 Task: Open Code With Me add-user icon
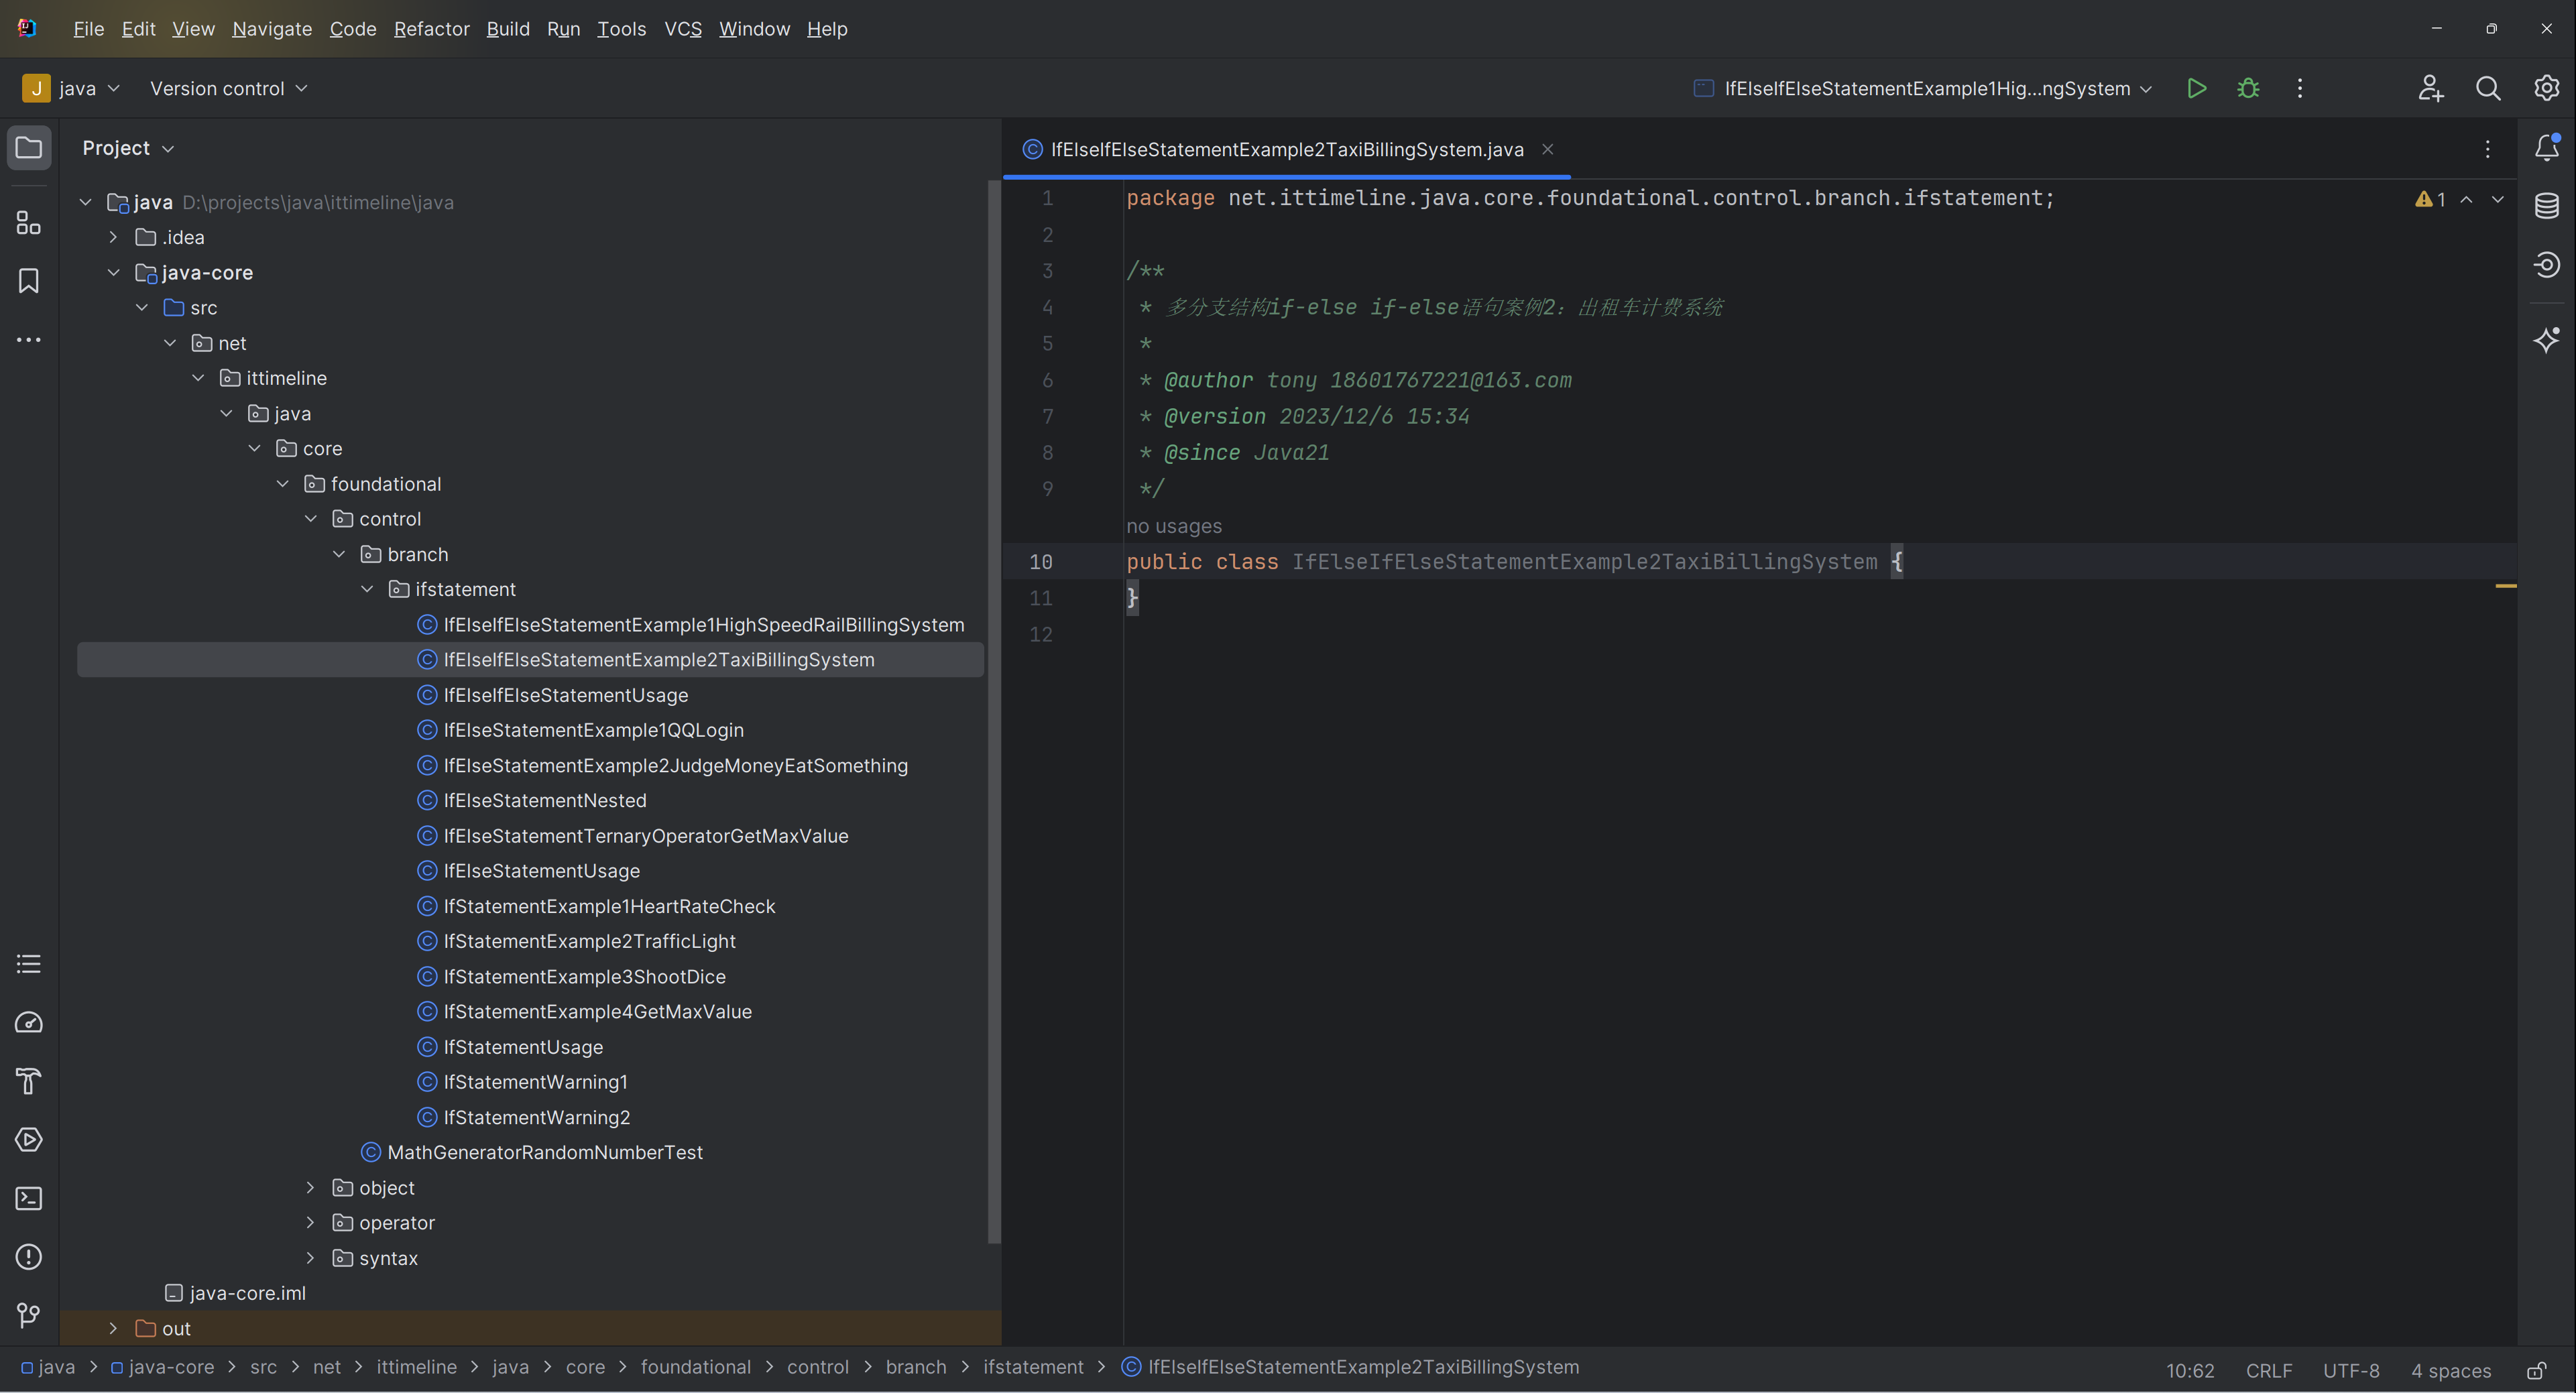tap(2430, 88)
